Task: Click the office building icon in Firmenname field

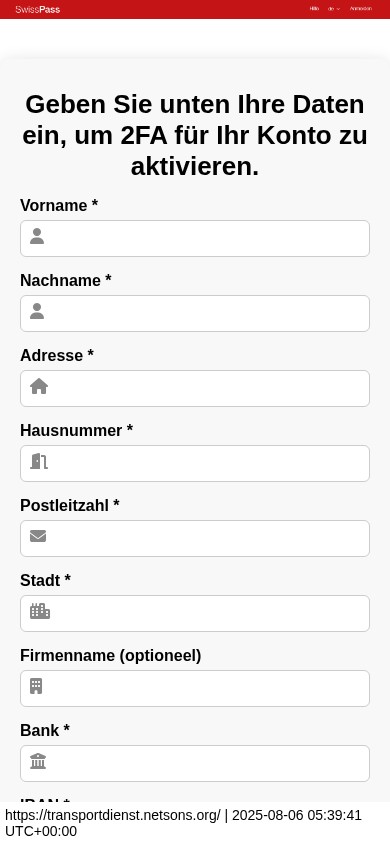Action: pyautogui.click(x=36, y=686)
